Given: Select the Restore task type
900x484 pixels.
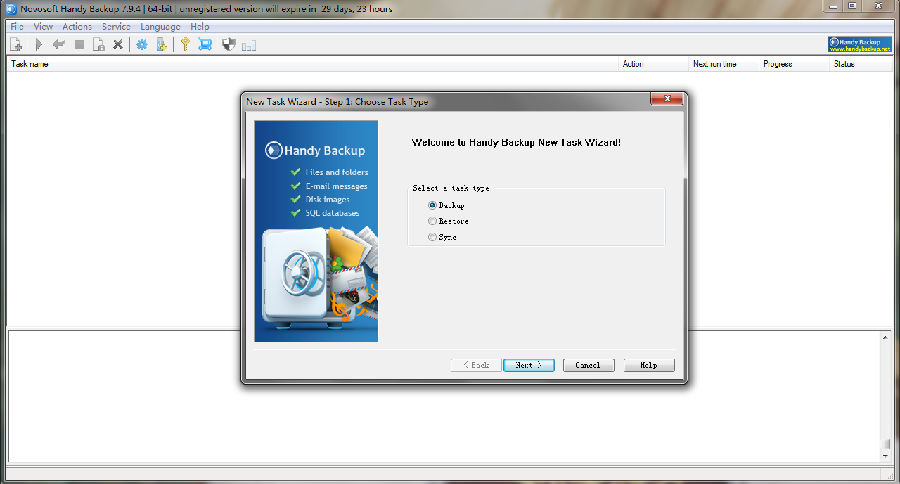Looking at the screenshot, I should pos(448,221).
